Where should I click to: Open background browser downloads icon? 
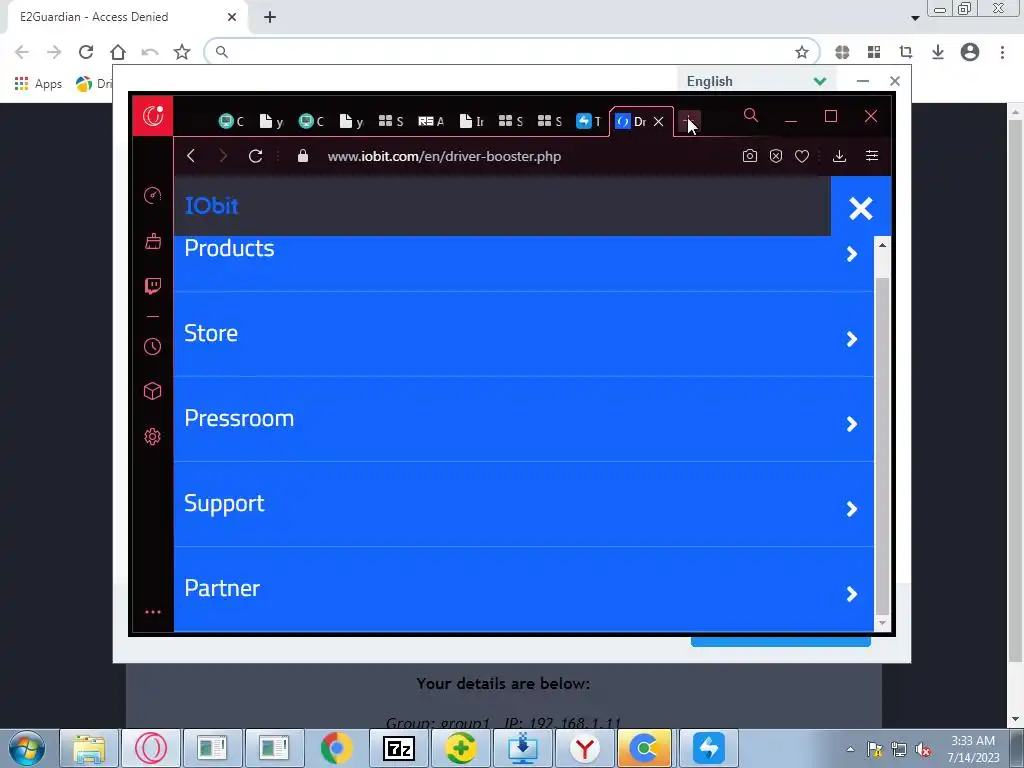(938, 52)
